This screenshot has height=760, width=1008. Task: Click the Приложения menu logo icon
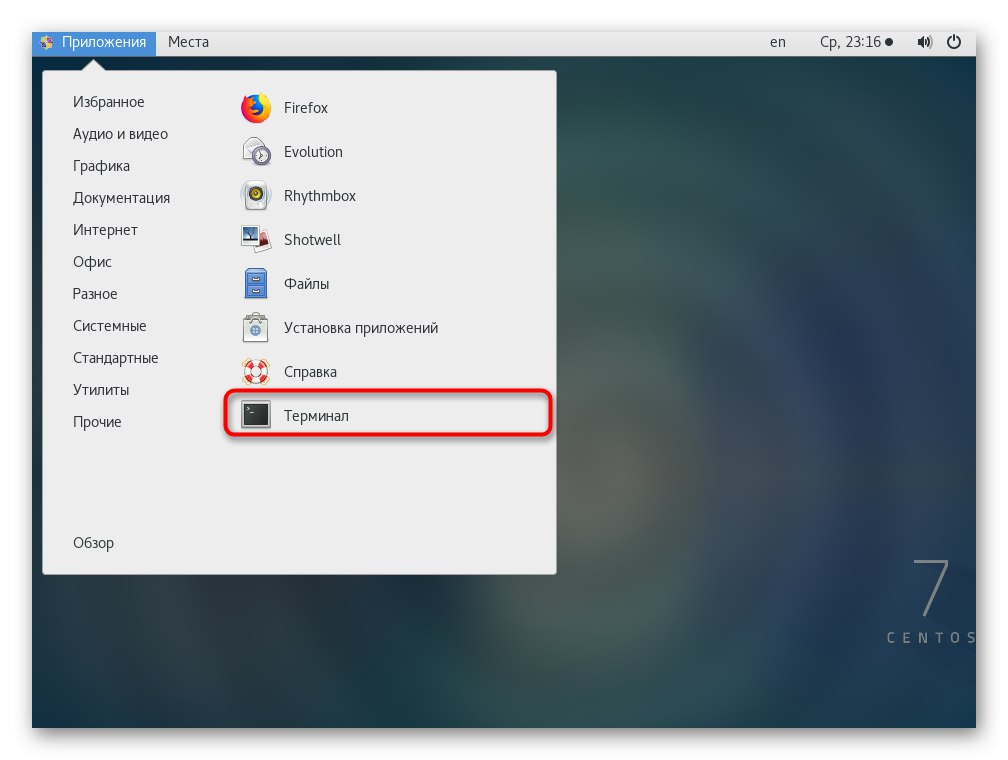pos(46,42)
